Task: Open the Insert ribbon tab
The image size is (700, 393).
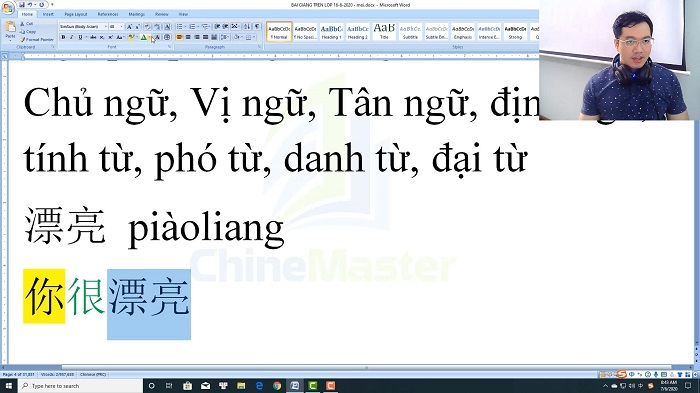Action: coord(48,14)
